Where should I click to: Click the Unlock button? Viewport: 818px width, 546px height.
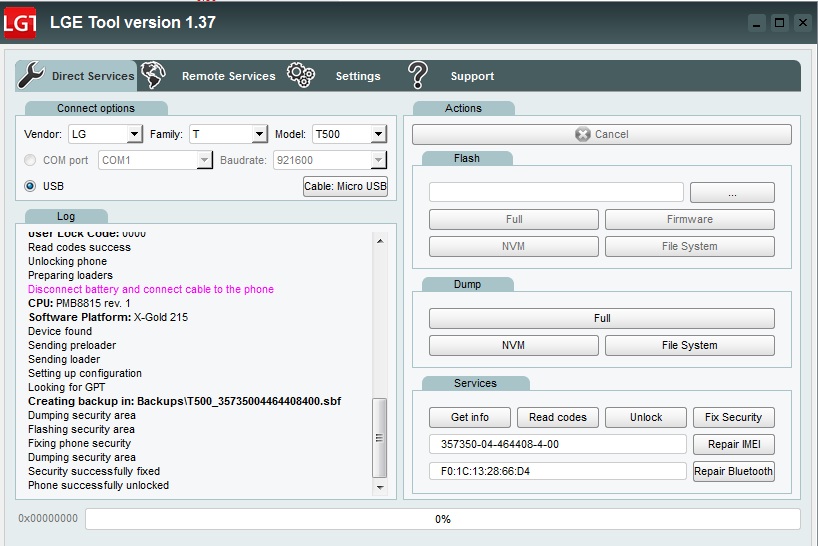646,417
